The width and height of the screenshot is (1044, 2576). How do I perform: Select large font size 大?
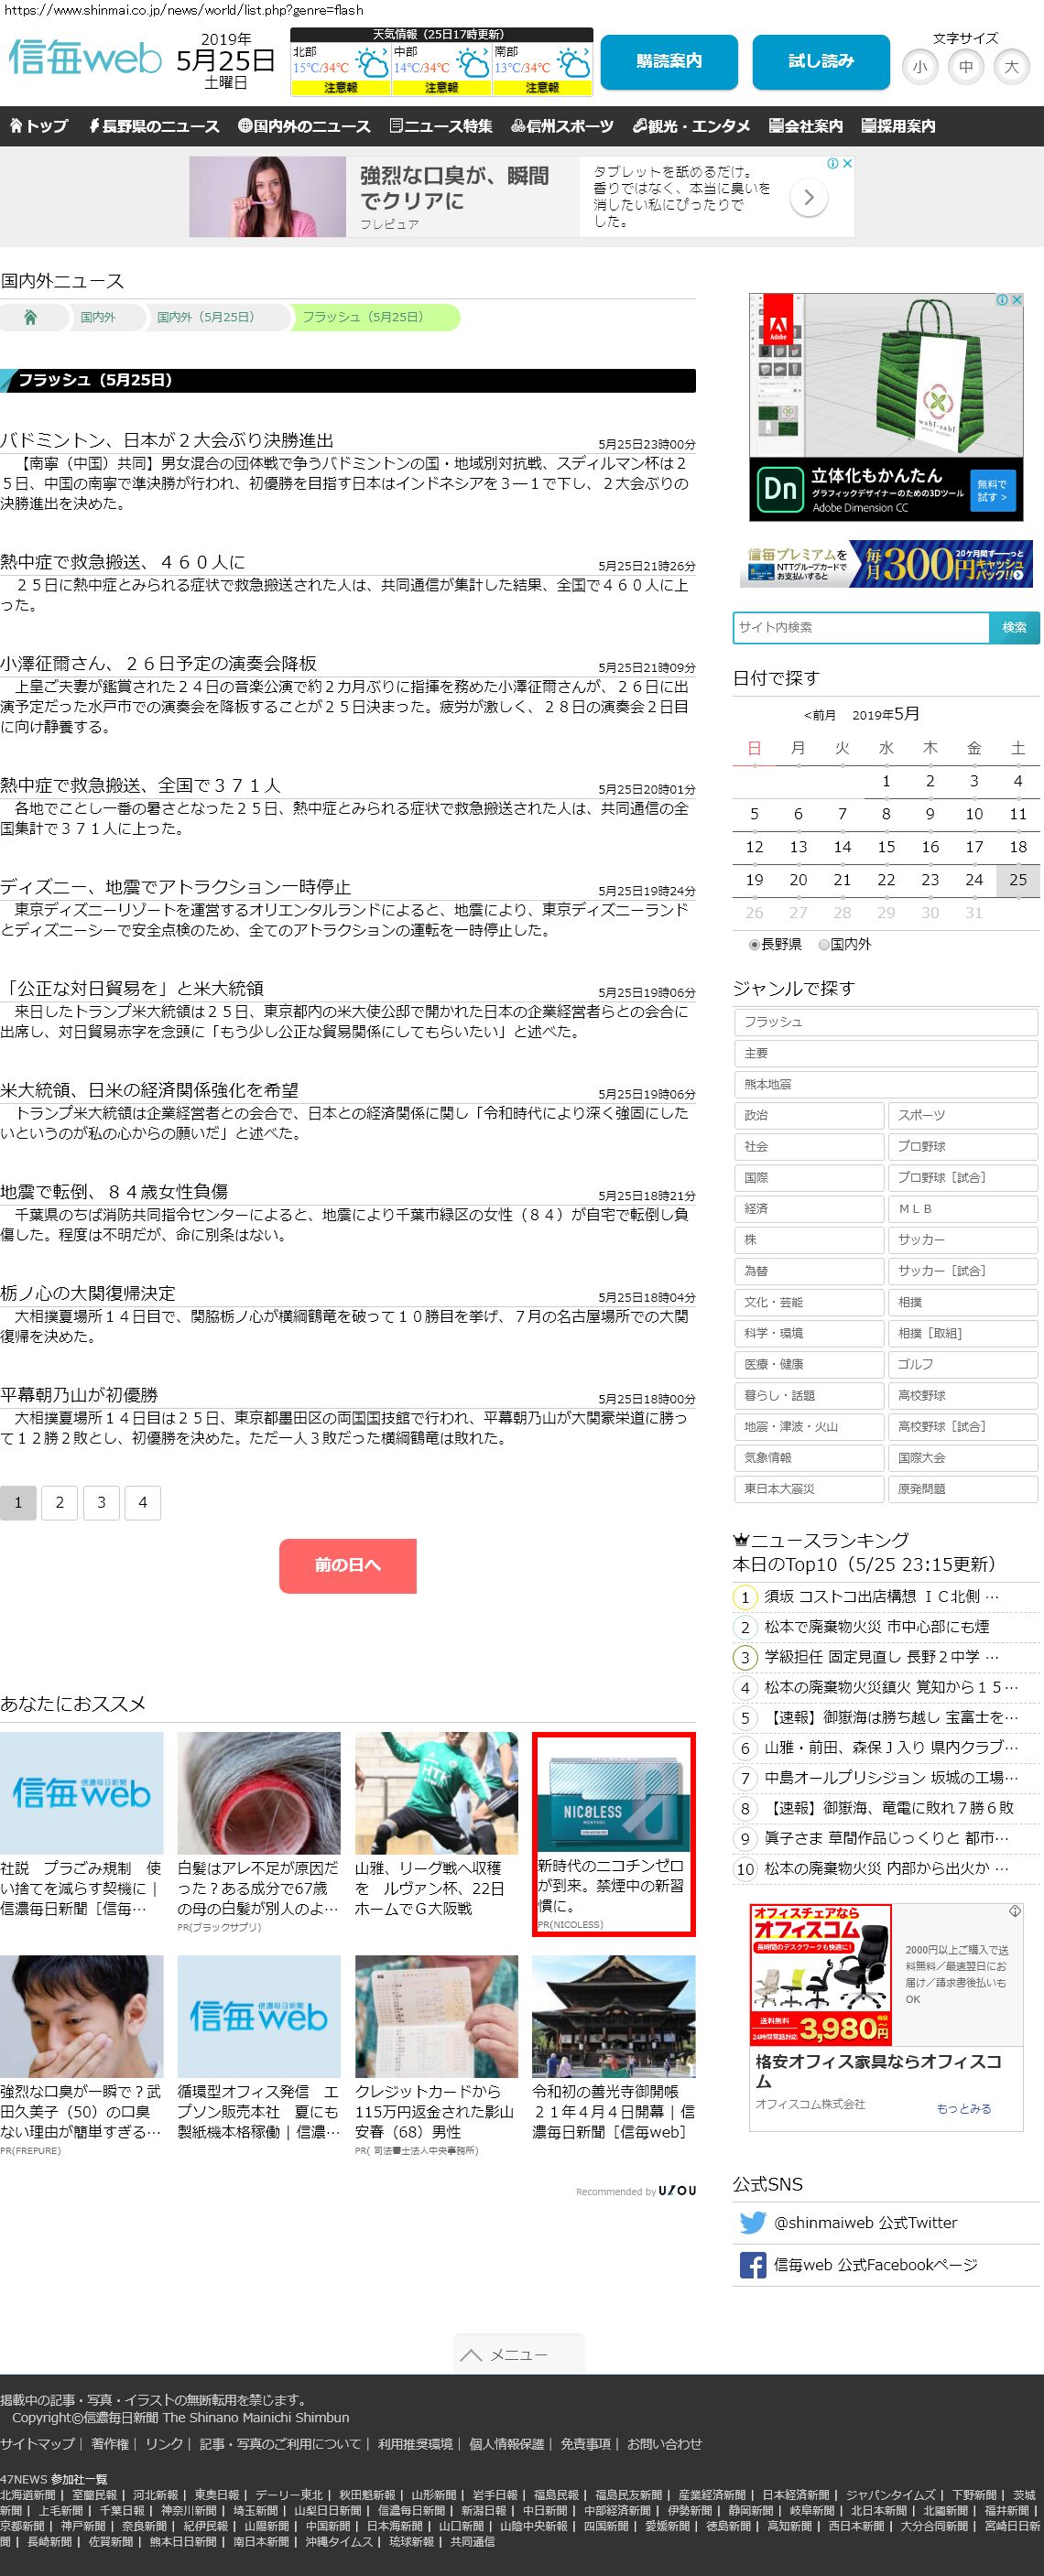(1011, 67)
